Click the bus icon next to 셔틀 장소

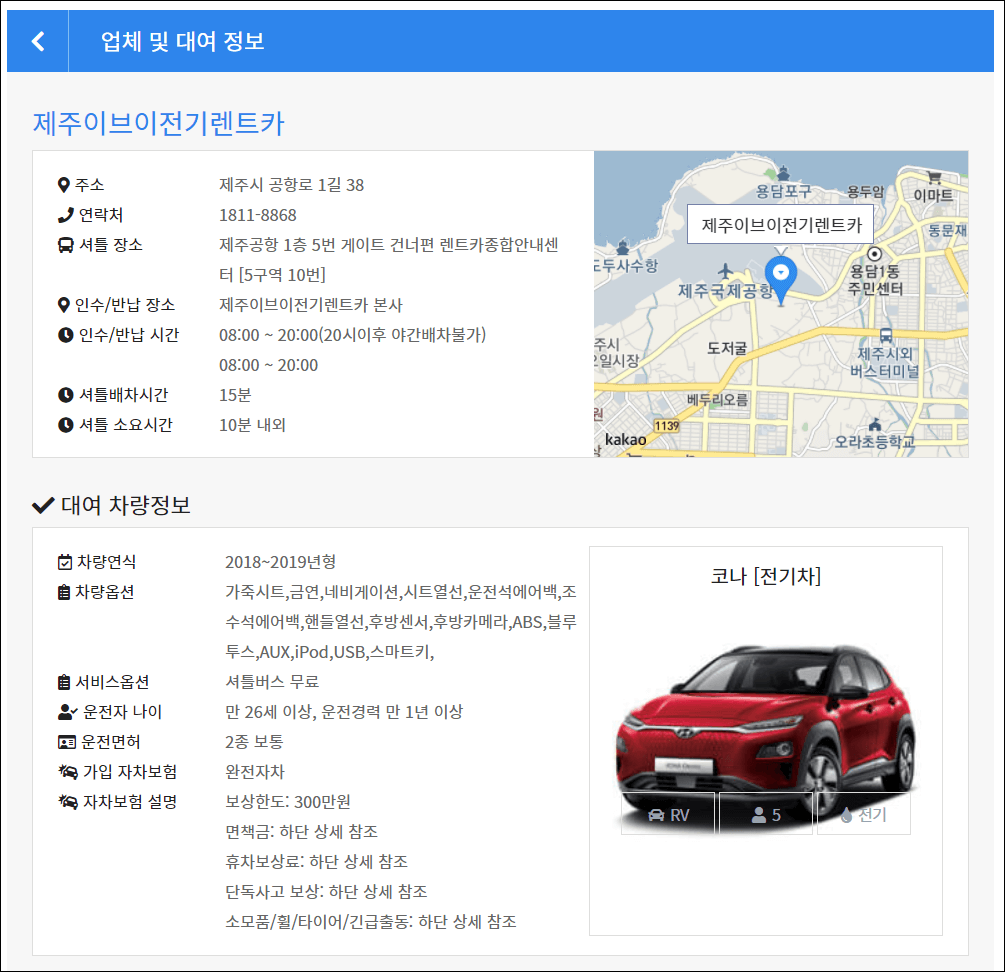point(65,245)
